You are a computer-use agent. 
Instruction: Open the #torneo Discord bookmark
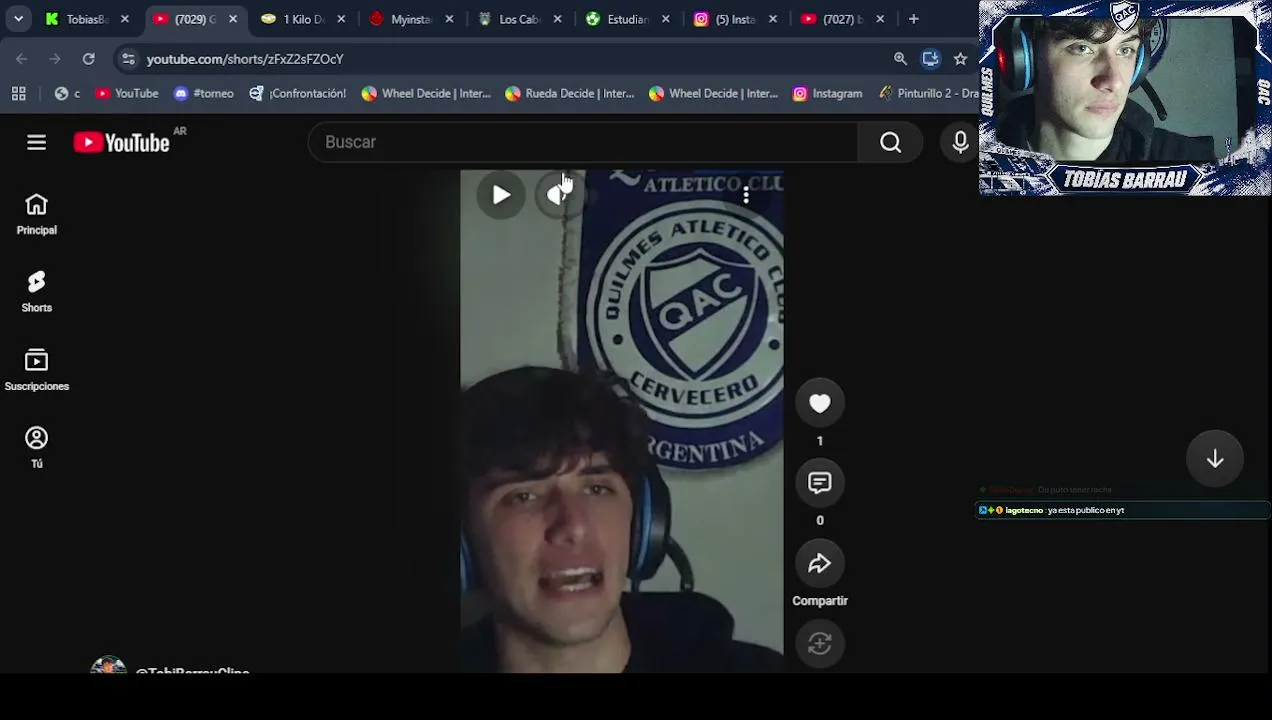pyautogui.click(x=204, y=93)
